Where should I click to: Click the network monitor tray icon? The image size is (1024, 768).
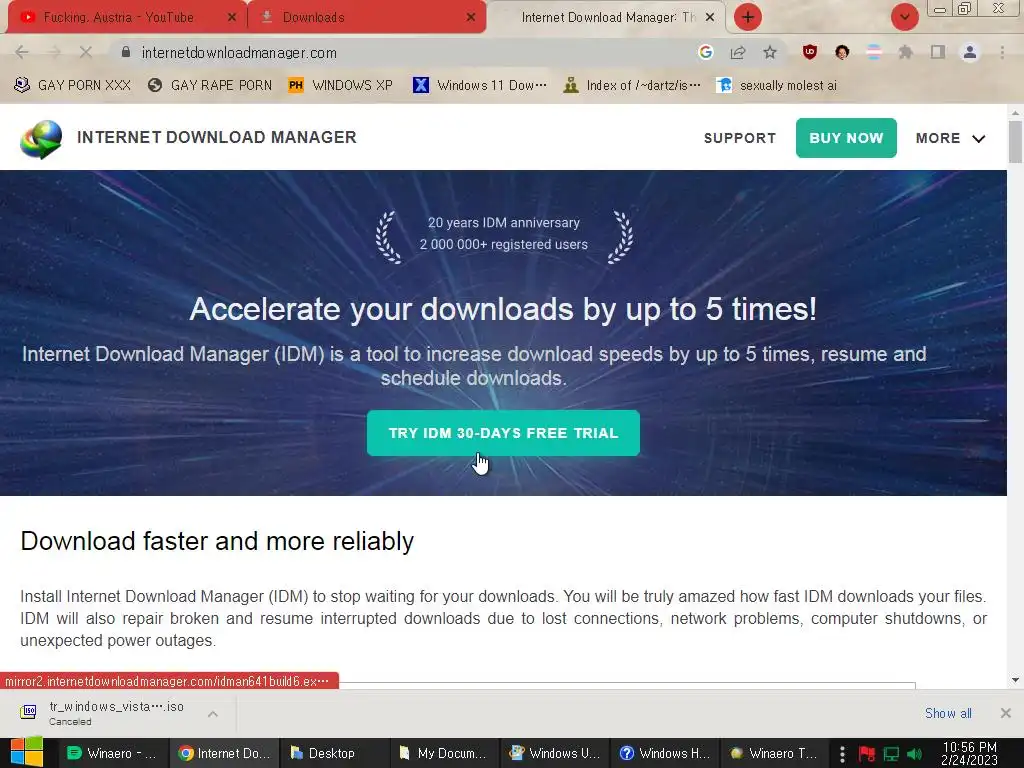891,754
